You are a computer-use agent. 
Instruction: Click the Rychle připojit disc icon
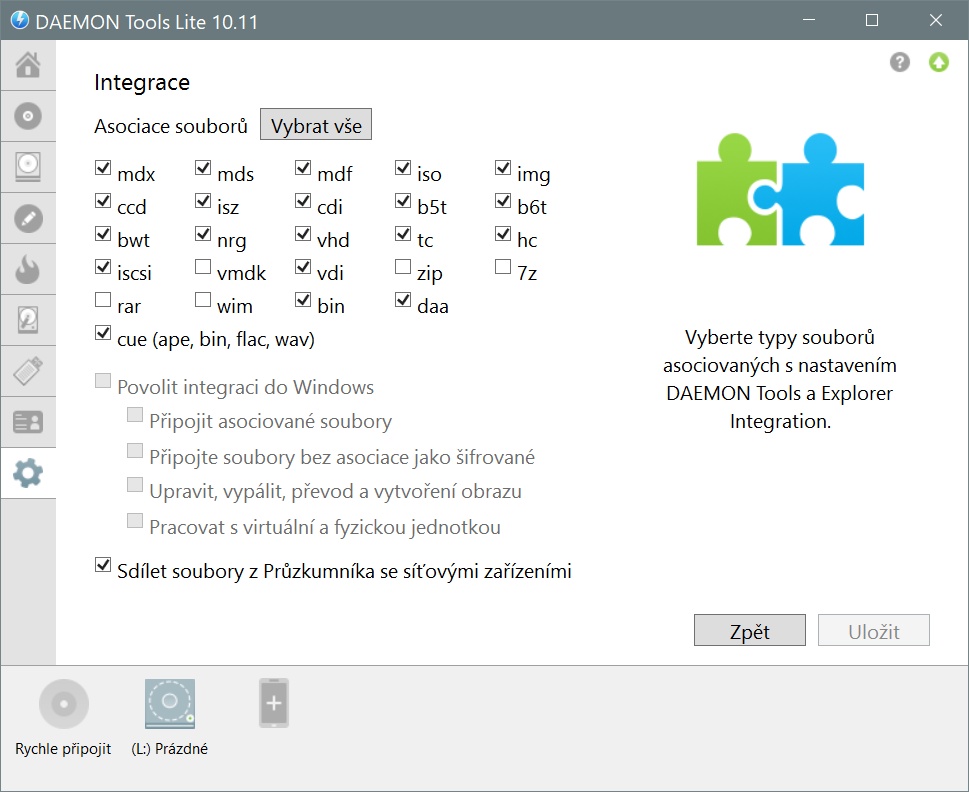point(64,704)
